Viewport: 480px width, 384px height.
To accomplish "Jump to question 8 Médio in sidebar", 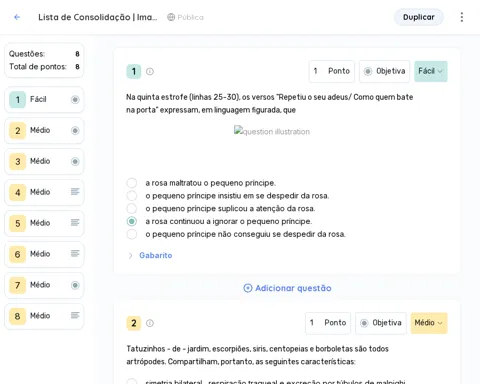I will [44, 316].
